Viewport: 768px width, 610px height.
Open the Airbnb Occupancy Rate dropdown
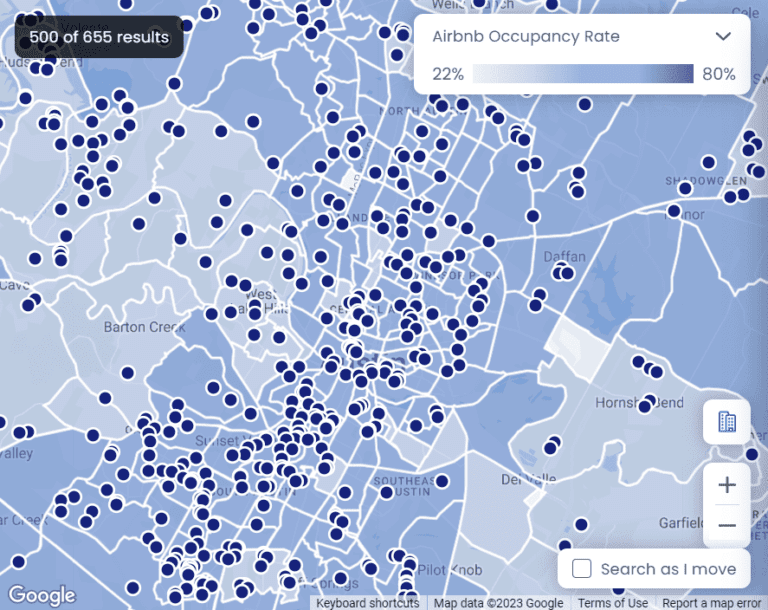tap(582, 36)
